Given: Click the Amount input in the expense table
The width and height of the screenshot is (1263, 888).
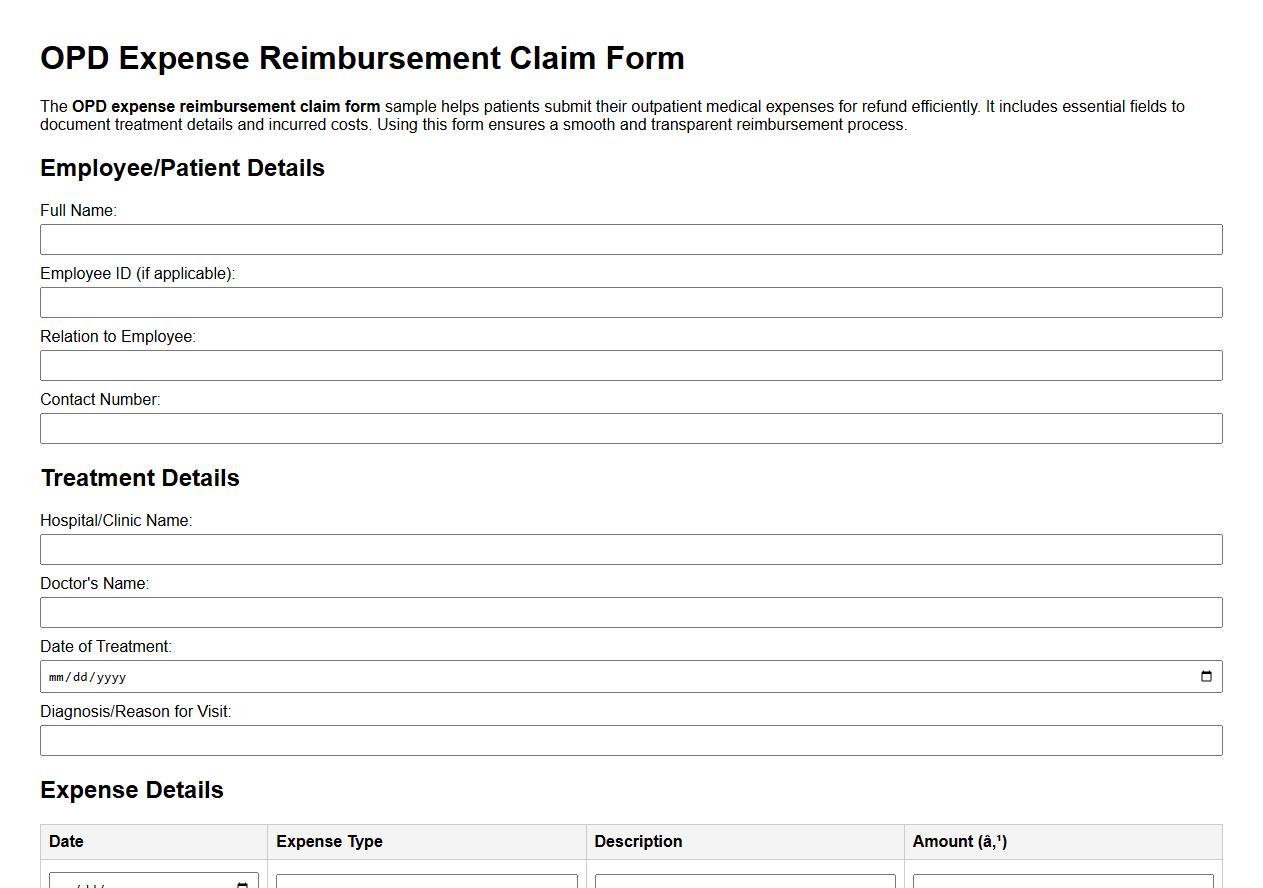Looking at the screenshot, I should (x=1063, y=884).
